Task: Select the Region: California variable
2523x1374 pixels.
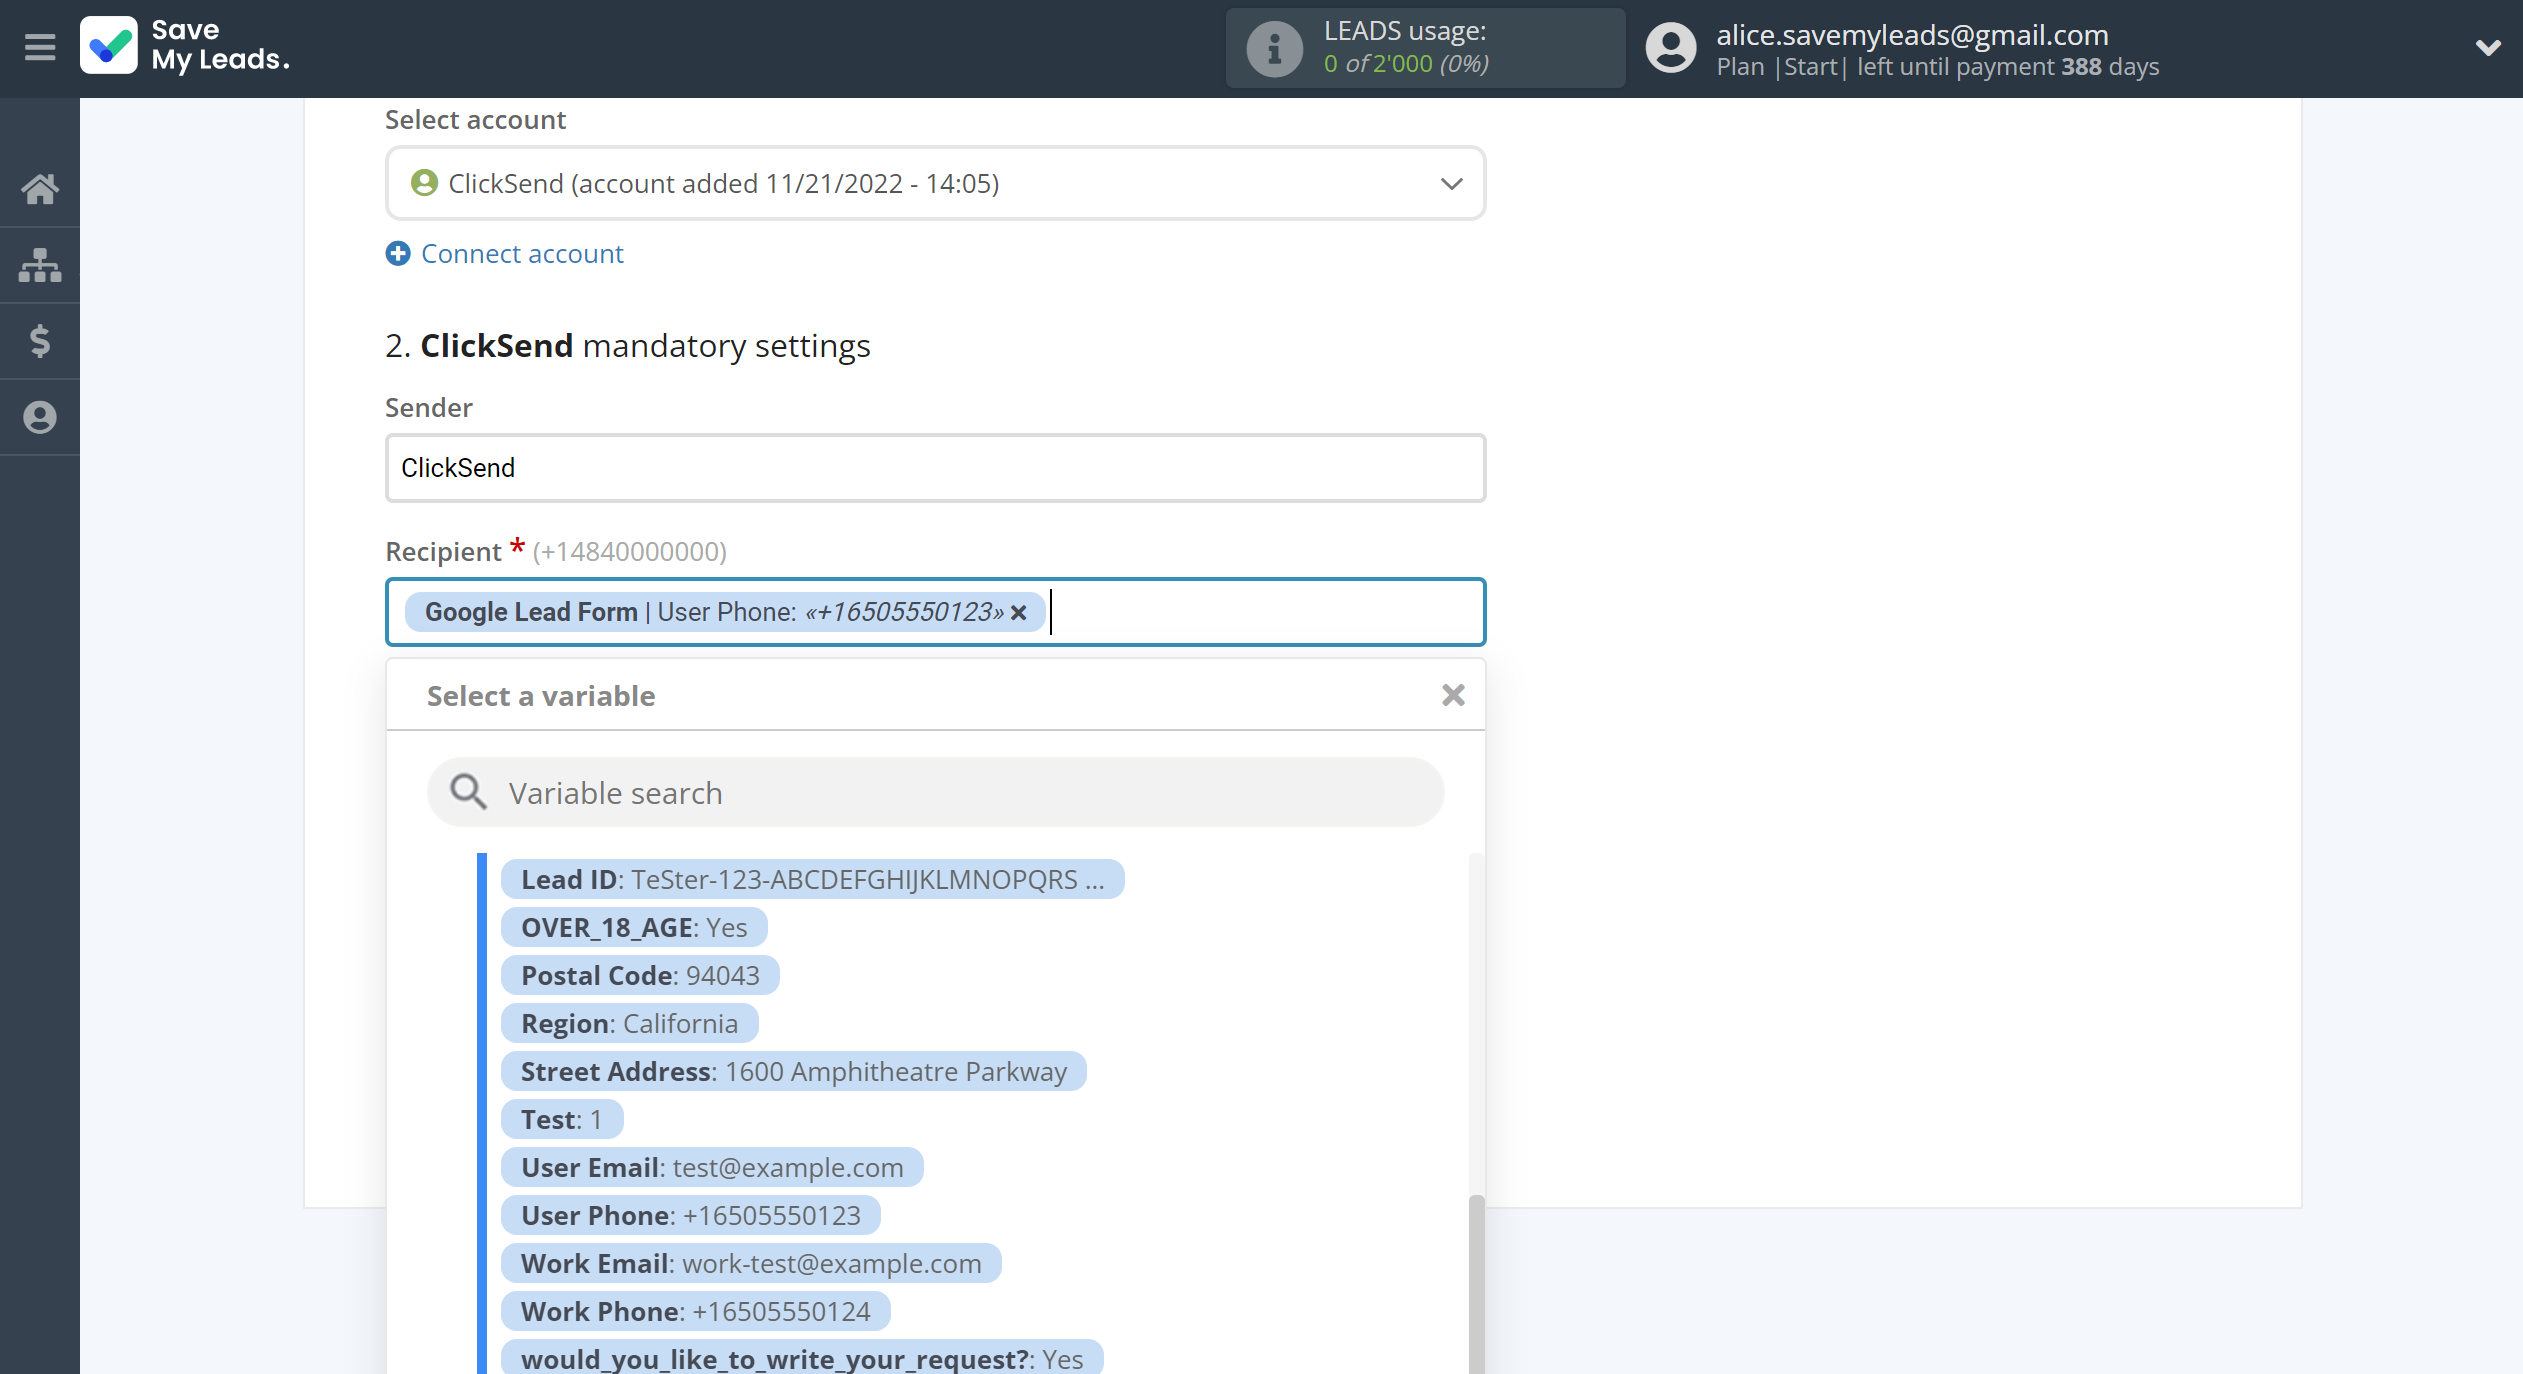Action: 629,1023
